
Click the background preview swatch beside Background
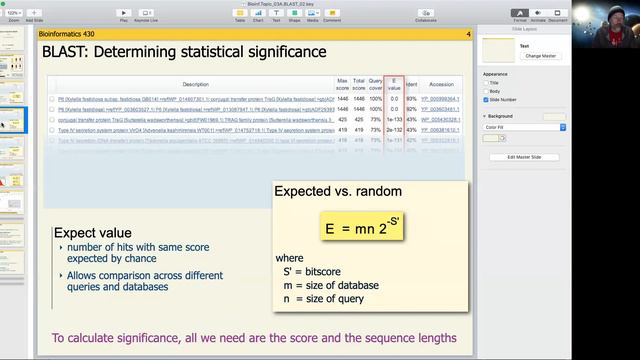554,117
